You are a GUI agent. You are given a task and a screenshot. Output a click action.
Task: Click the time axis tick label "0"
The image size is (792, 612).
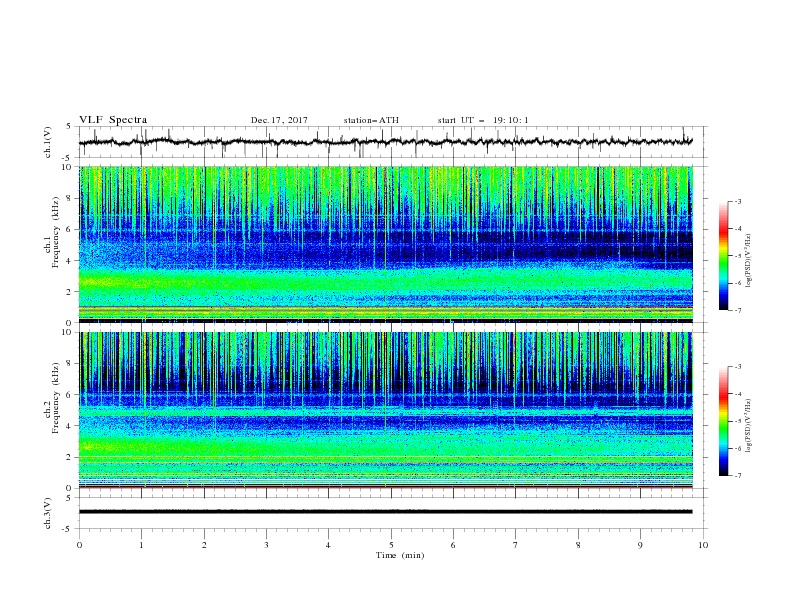pos(79,545)
